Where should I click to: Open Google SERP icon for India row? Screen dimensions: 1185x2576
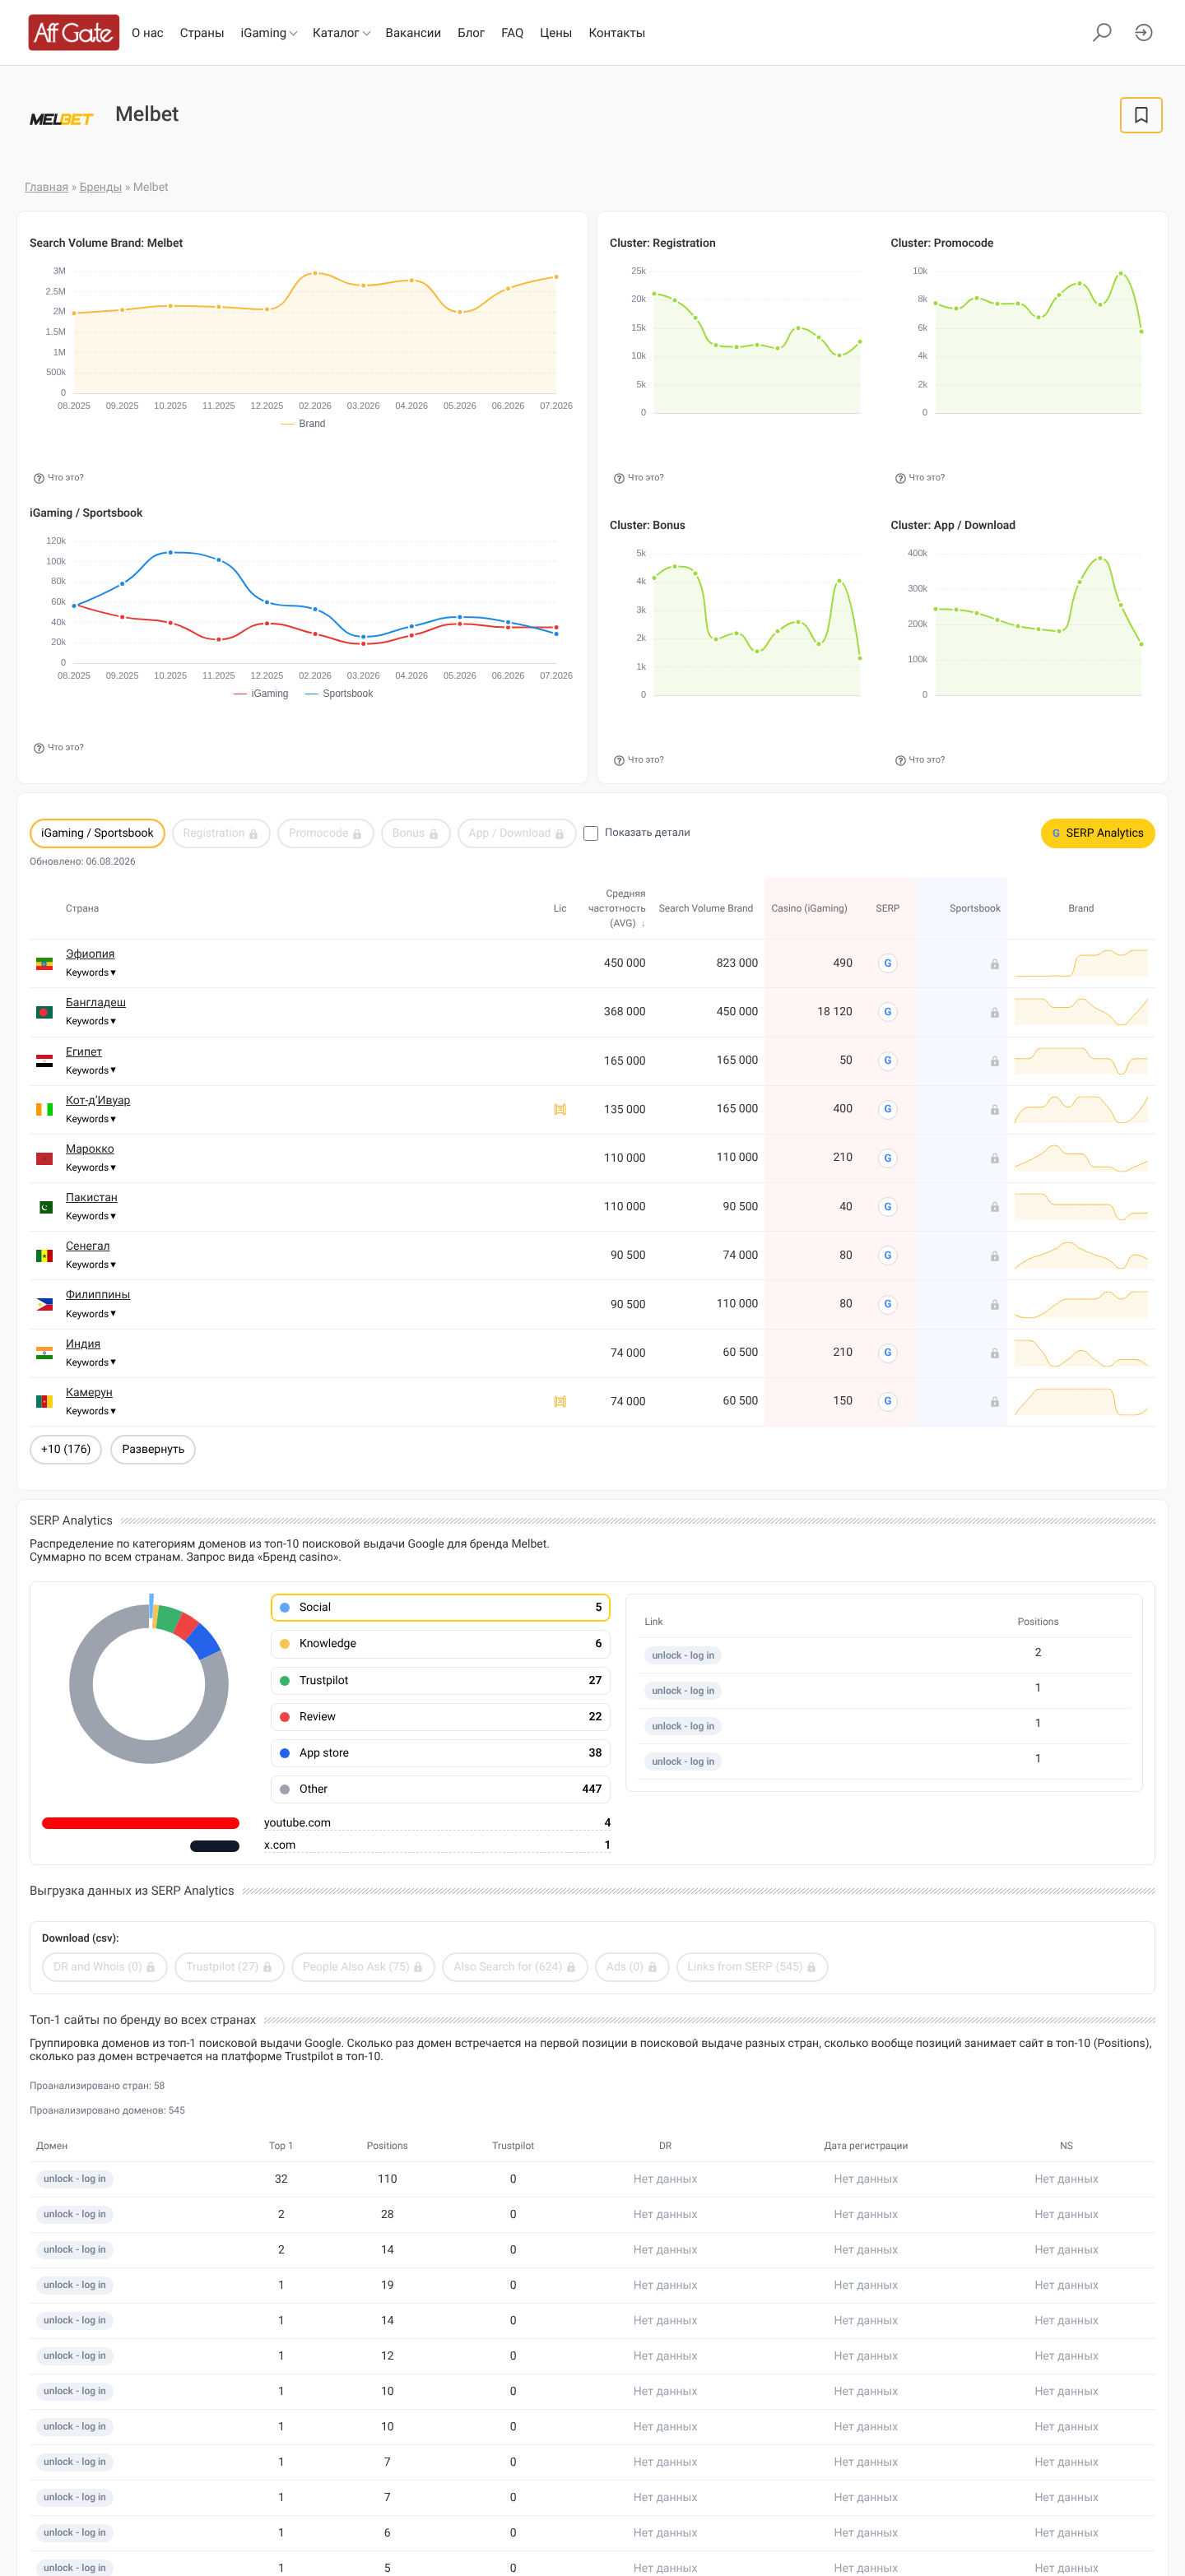(887, 1353)
